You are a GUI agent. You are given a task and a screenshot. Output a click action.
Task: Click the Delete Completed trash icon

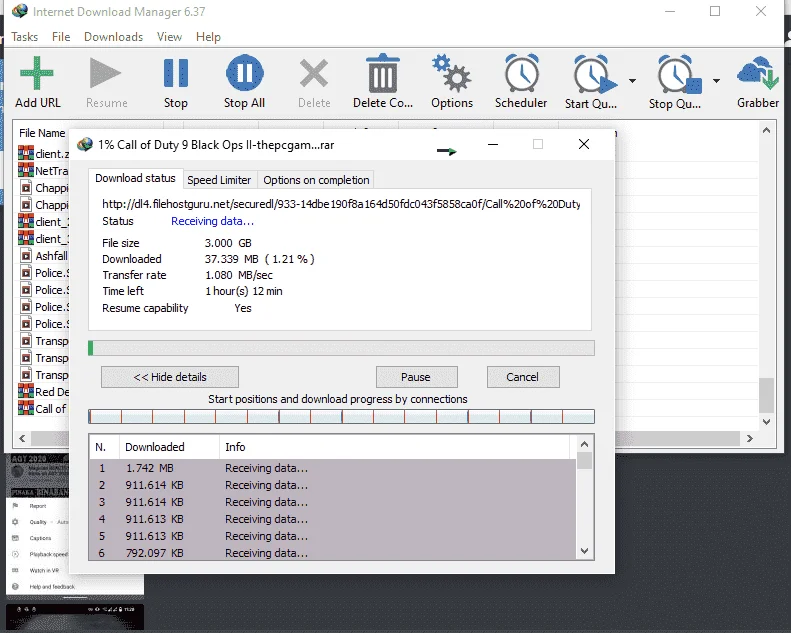383,73
